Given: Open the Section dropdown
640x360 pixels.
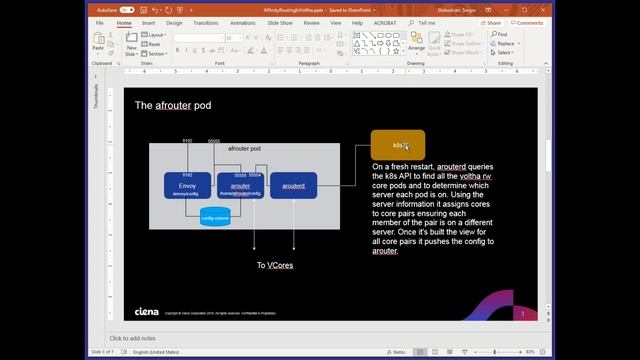Looking at the screenshot, I should click(154, 53).
